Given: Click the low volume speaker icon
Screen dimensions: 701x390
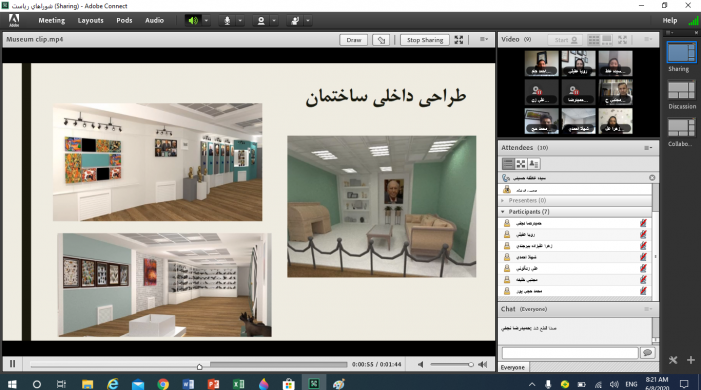Looking at the screenshot, I should (420, 365).
